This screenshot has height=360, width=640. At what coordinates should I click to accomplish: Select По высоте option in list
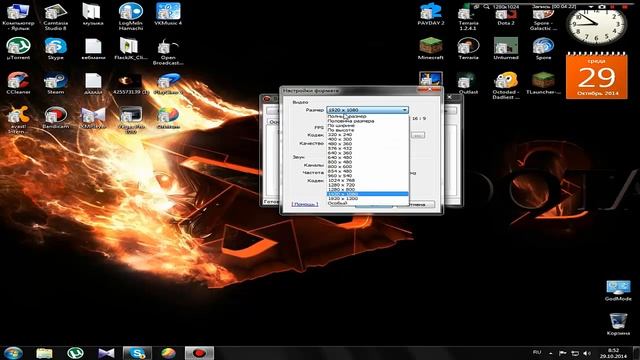click(368, 130)
